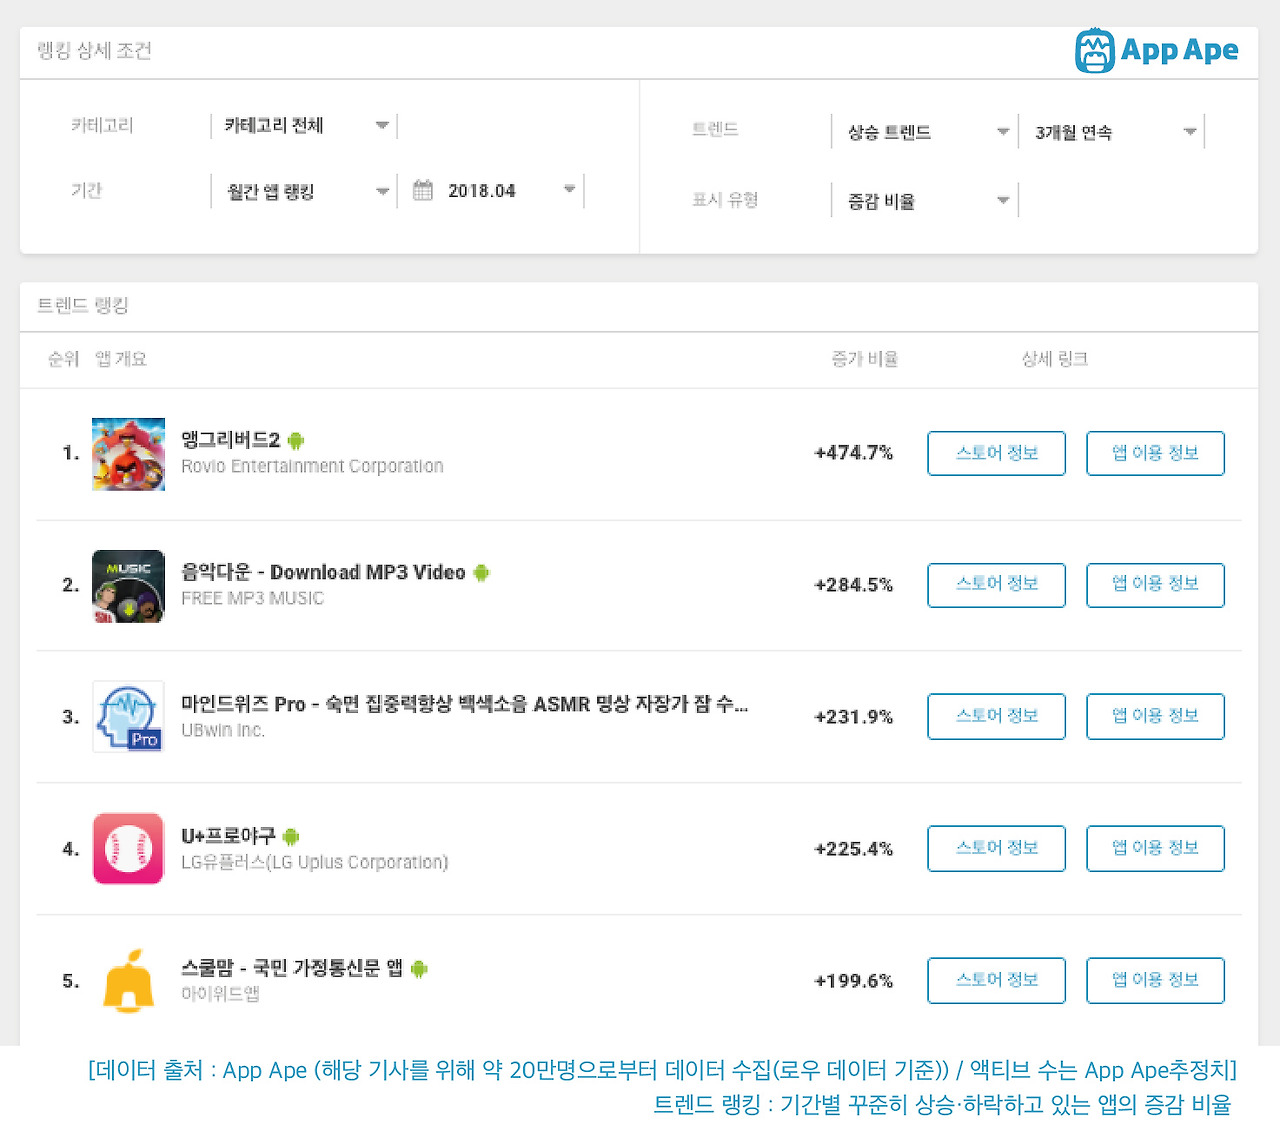The width and height of the screenshot is (1280, 1144).
Task: Expand the 증감 비율 display type dropdown
Action: [x=925, y=201]
